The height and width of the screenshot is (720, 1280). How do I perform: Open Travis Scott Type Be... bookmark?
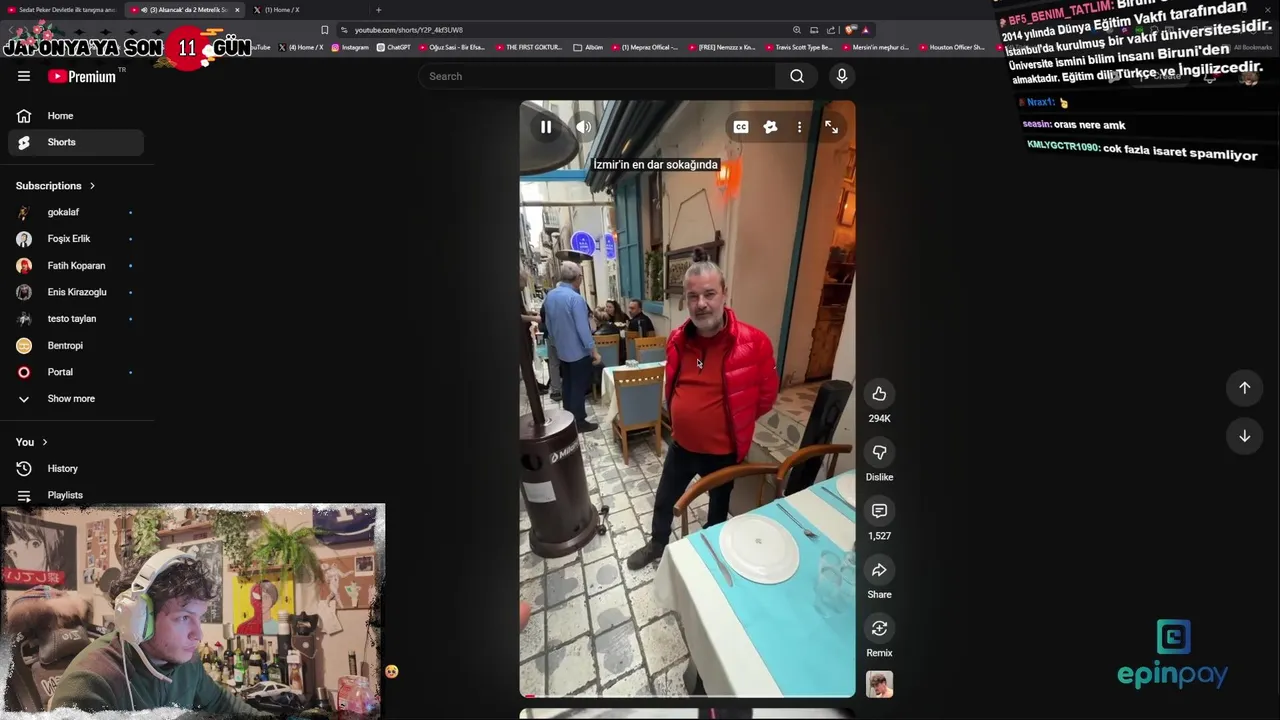[799, 47]
